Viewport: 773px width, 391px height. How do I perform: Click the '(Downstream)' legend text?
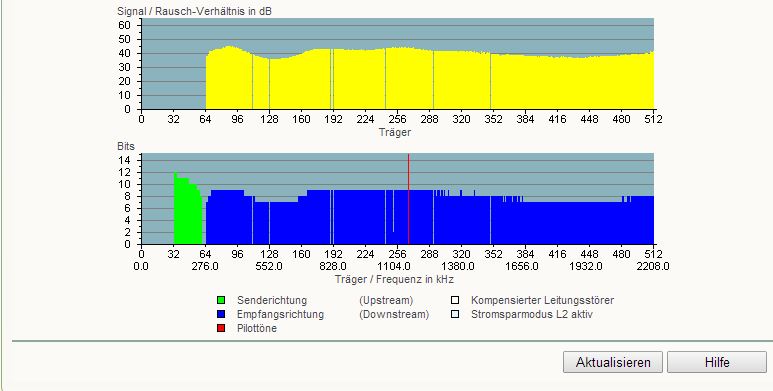394,314
